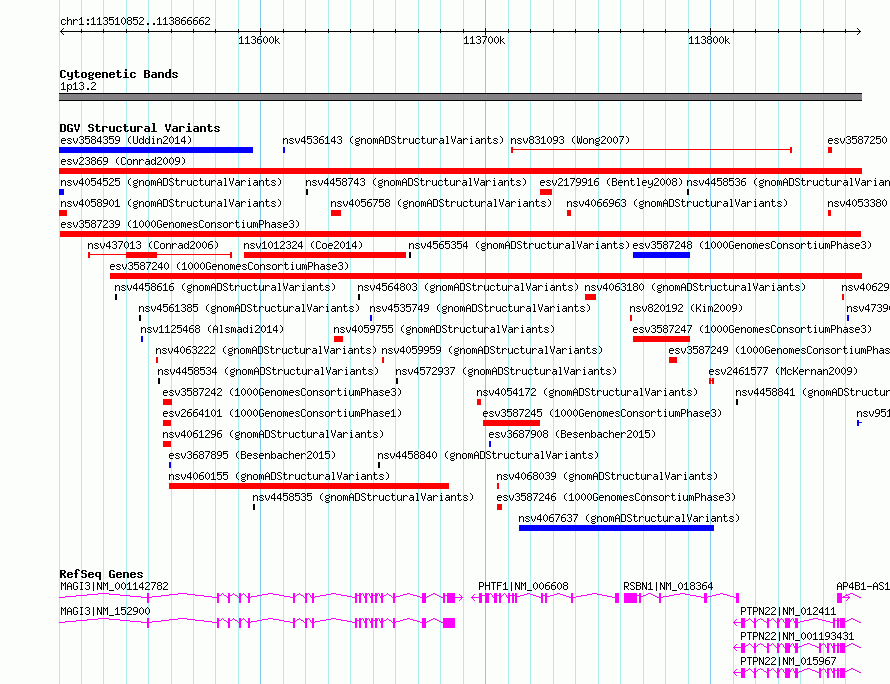
Task: Click variant label nsv4564803
Action: point(468,287)
